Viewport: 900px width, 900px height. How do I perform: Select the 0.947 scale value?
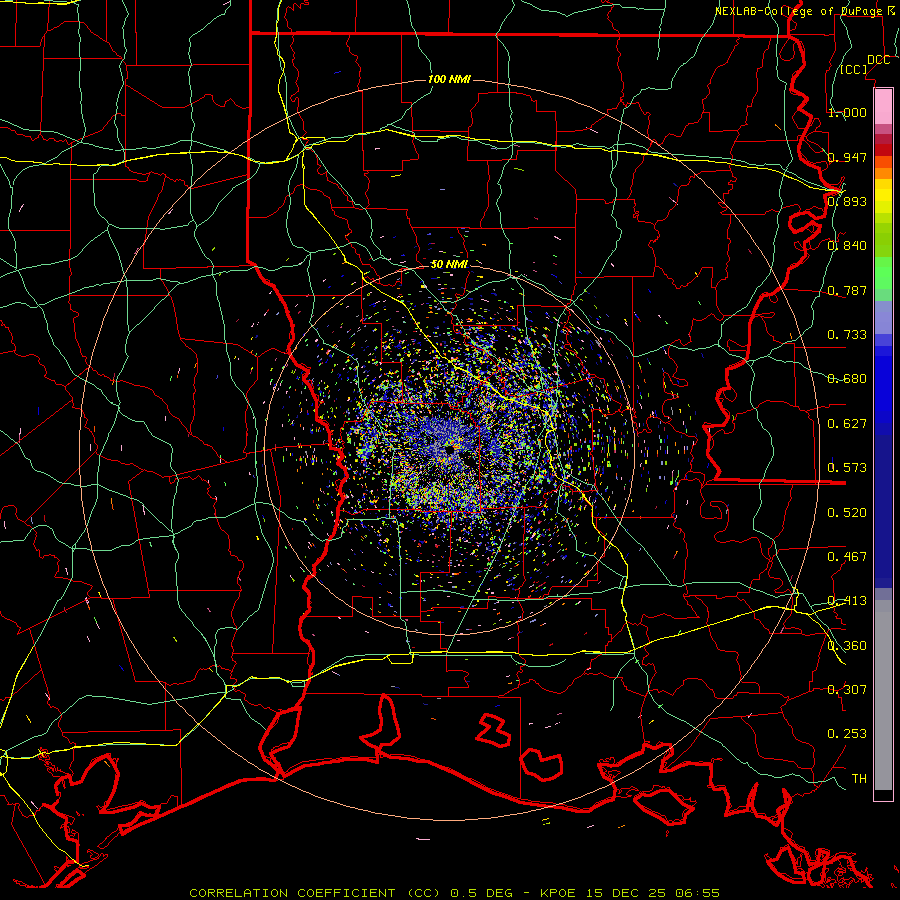coord(847,157)
